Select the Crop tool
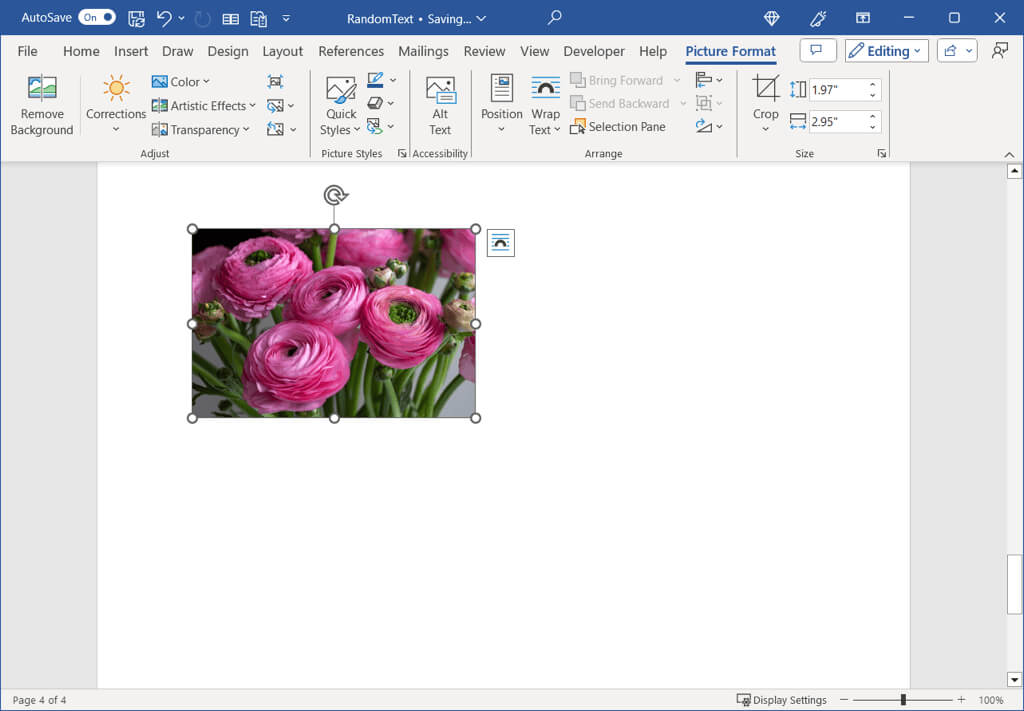The image size is (1024, 711). (765, 89)
